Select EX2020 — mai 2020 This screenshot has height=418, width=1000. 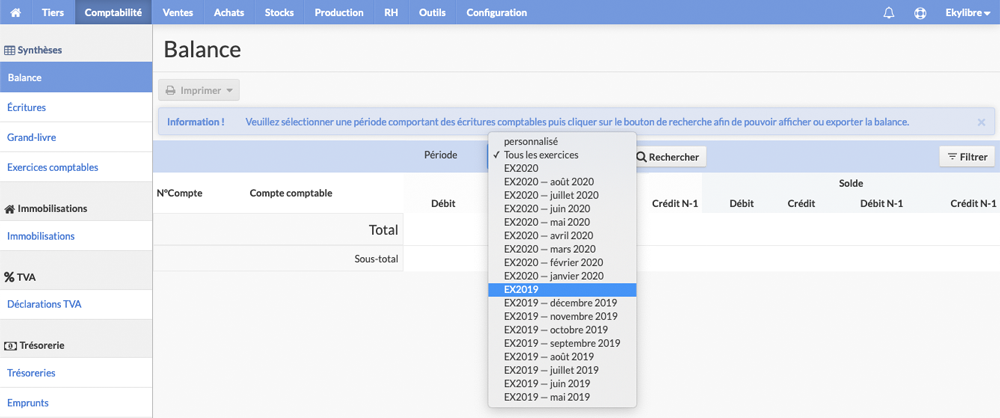[x=562, y=222]
